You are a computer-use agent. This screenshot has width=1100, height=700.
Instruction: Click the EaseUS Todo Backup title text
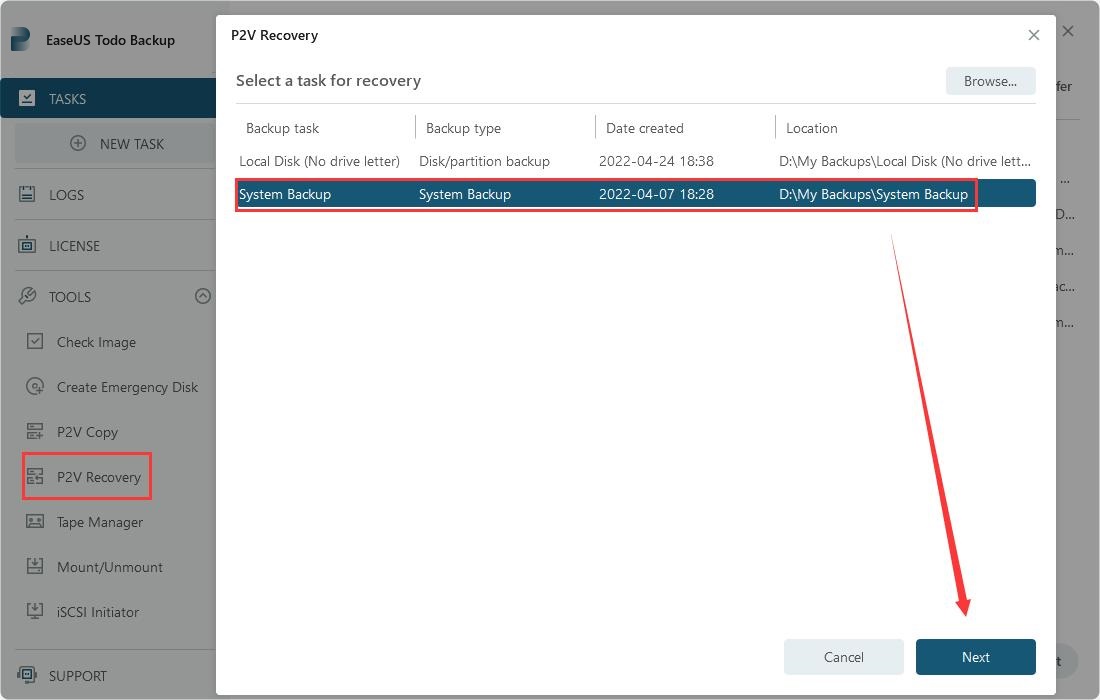(x=110, y=40)
